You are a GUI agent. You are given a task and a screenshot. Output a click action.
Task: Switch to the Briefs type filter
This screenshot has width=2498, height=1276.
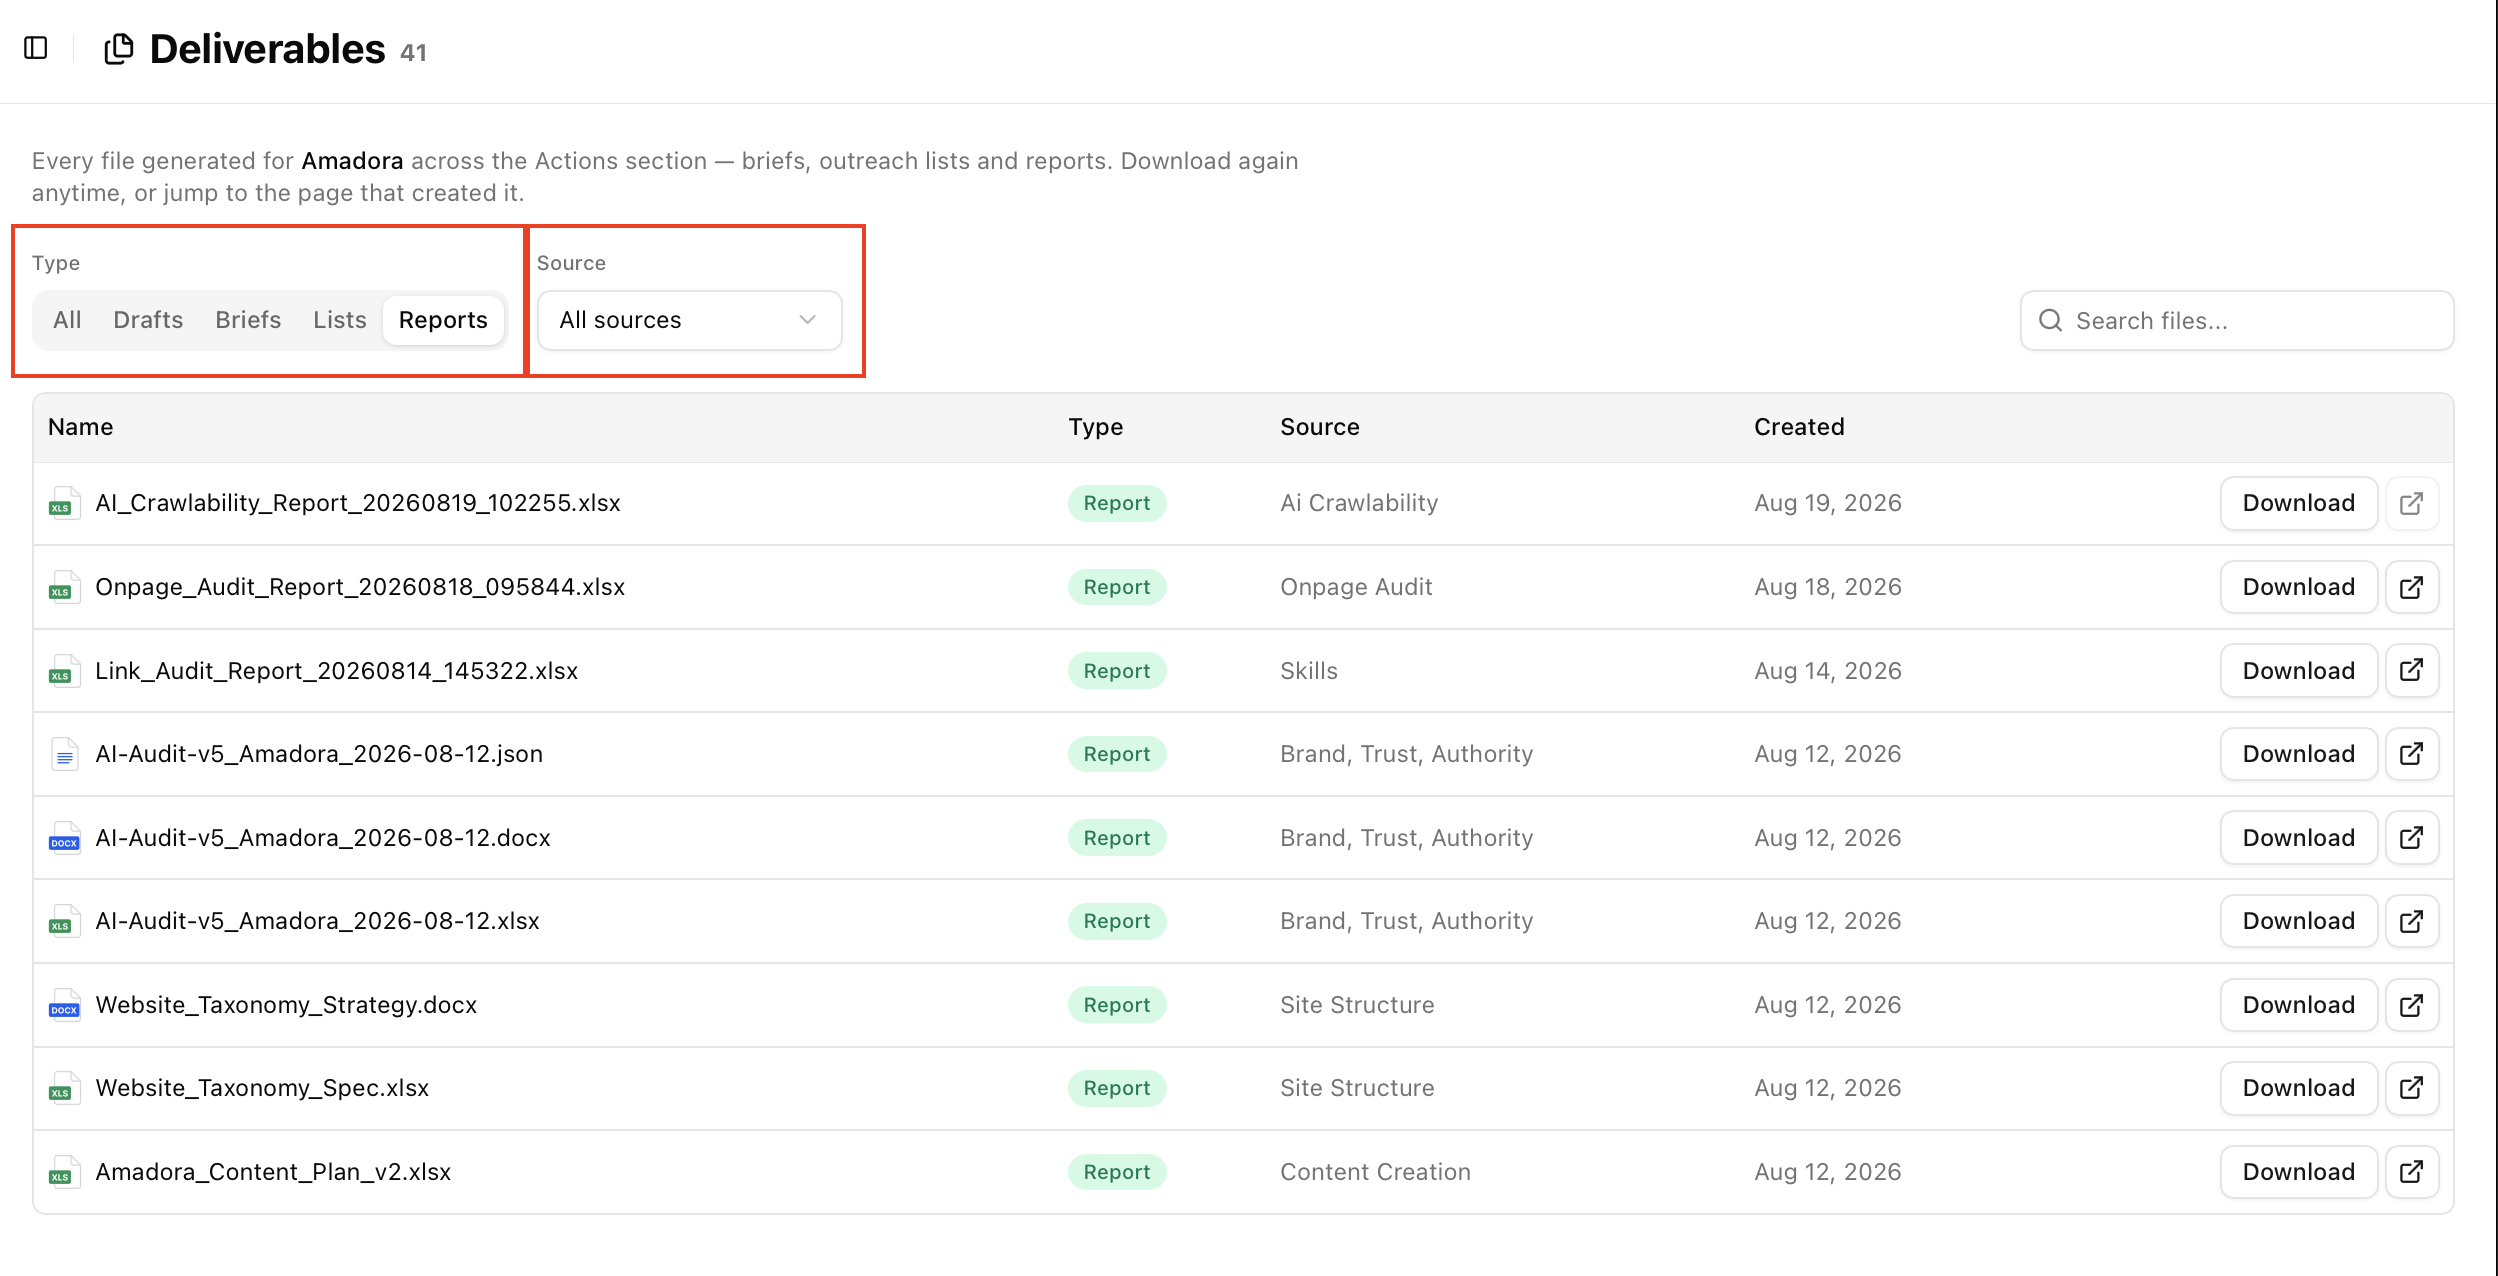tap(248, 320)
